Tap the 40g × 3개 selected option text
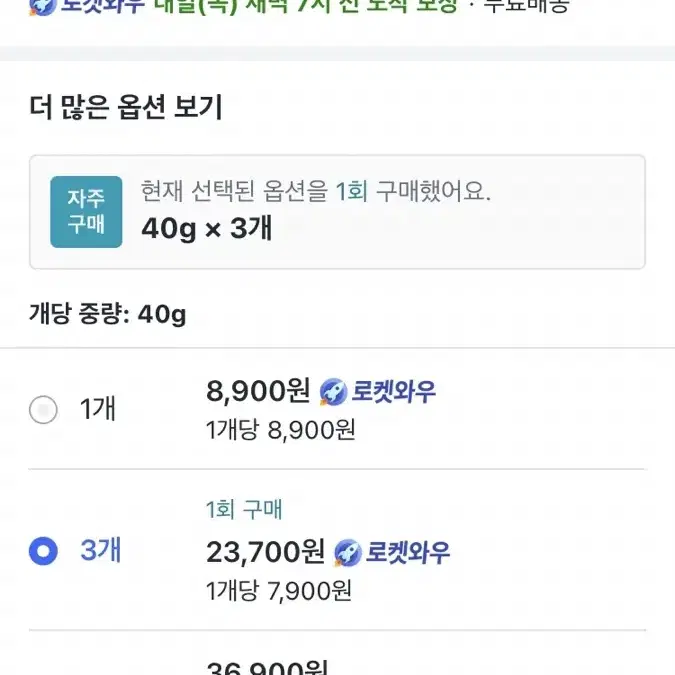This screenshot has width=675, height=675. pyautogui.click(x=207, y=228)
